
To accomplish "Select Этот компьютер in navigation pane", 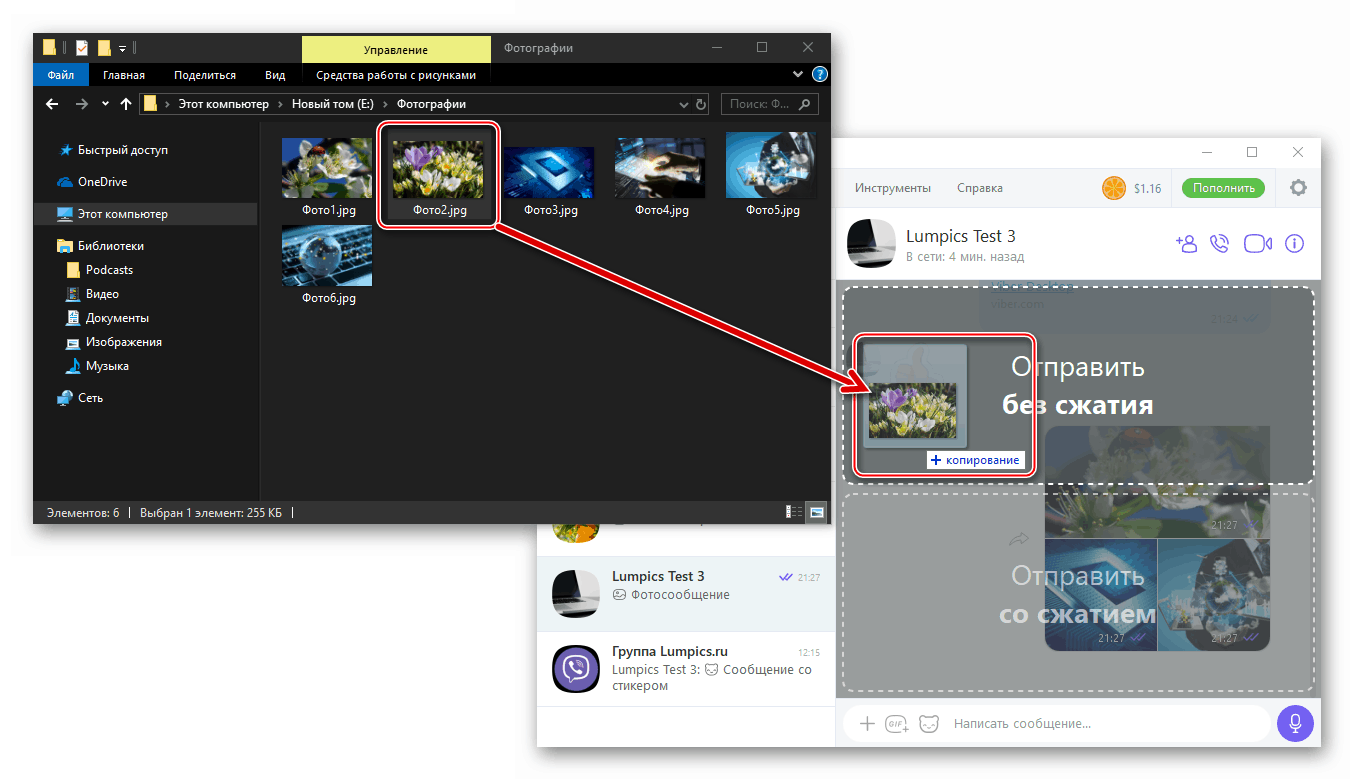I will tap(146, 214).
